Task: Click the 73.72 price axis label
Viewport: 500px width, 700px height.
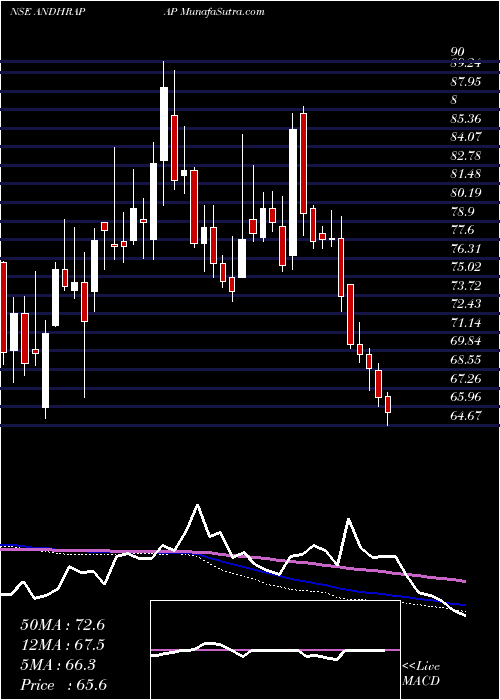Action: pos(466,285)
